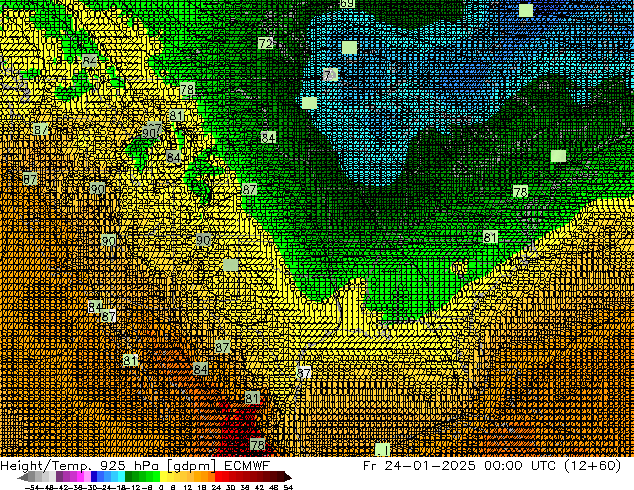Viewport: 634px width, 490px height.
Task: Click the "(12+60)" forecast offset text
Action: [592, 466]
